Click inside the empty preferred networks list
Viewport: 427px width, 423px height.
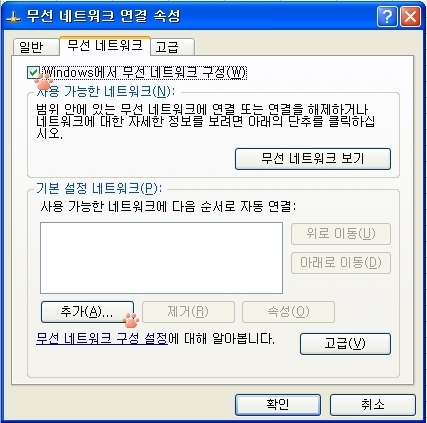click(161, 258)
